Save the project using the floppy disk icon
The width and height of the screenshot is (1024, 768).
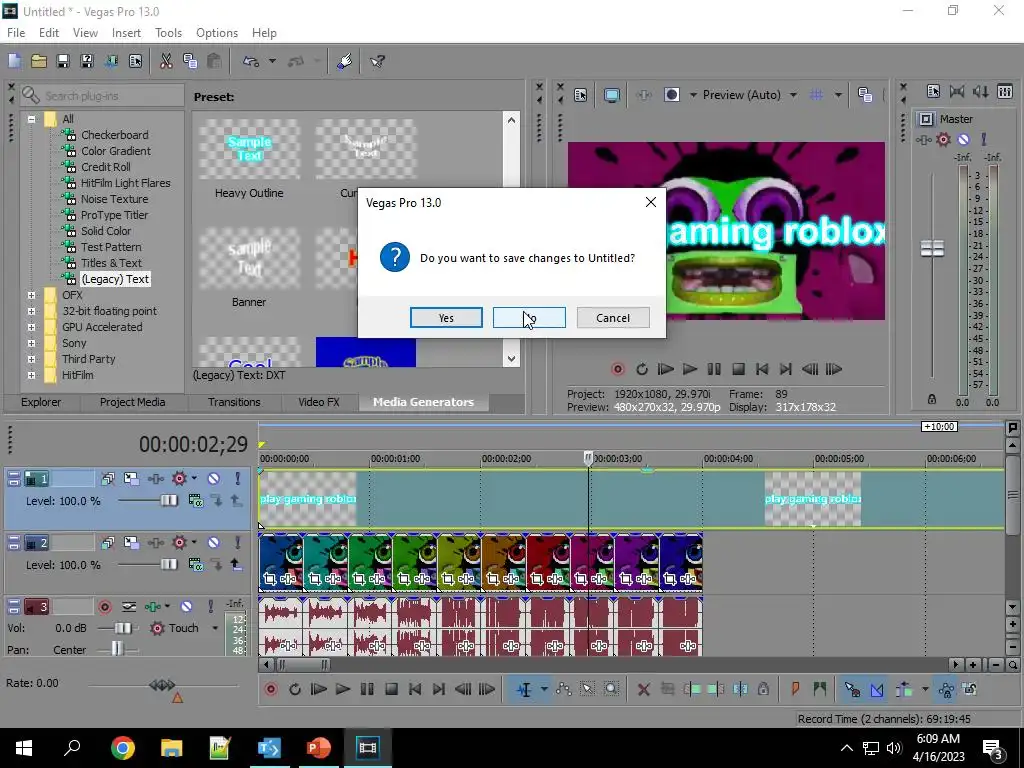[63, 61]
